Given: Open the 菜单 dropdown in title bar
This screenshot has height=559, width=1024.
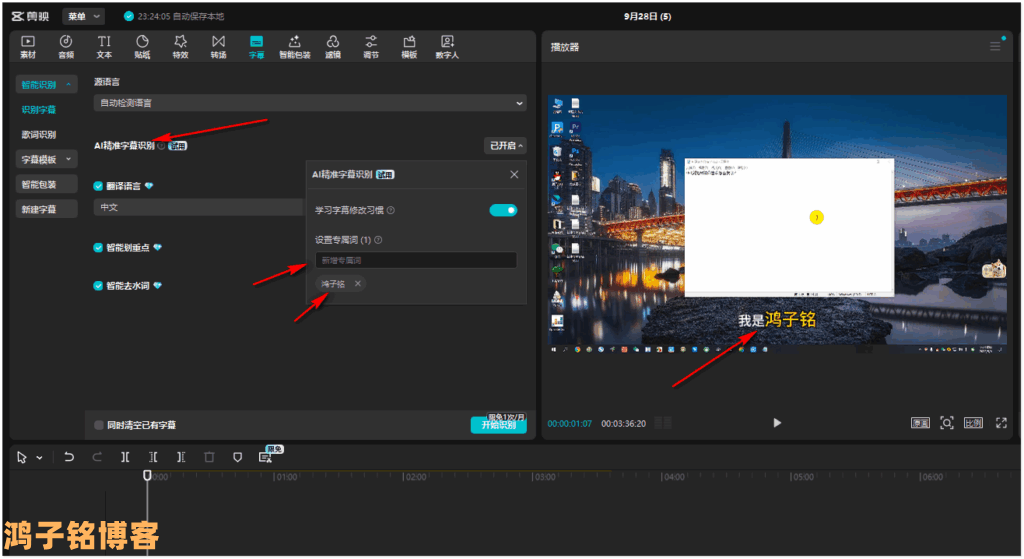Looking at the screenshot, I should pos(83,16).
